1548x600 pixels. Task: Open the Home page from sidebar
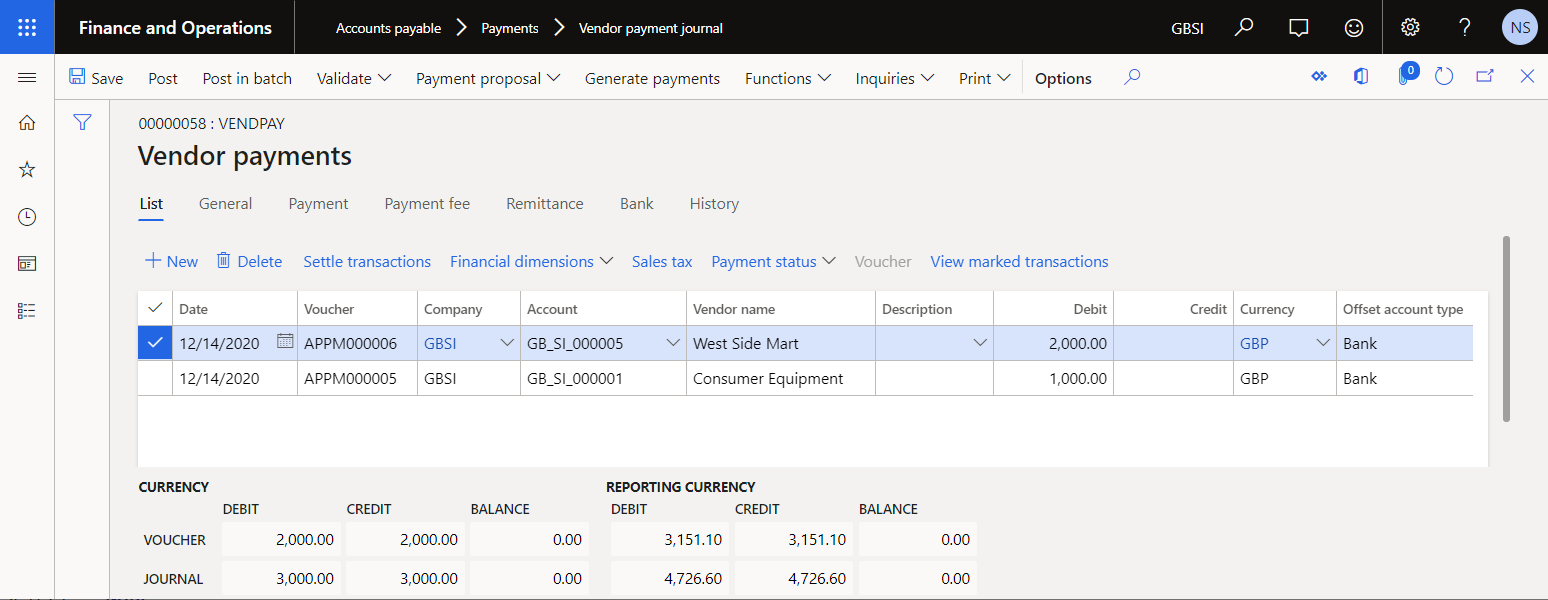tap(26, 121)
